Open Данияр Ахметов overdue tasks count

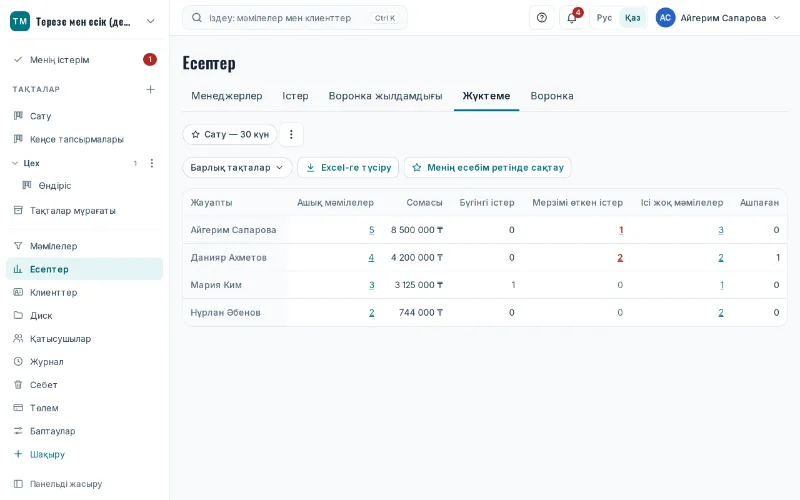(x=620, y=258)
